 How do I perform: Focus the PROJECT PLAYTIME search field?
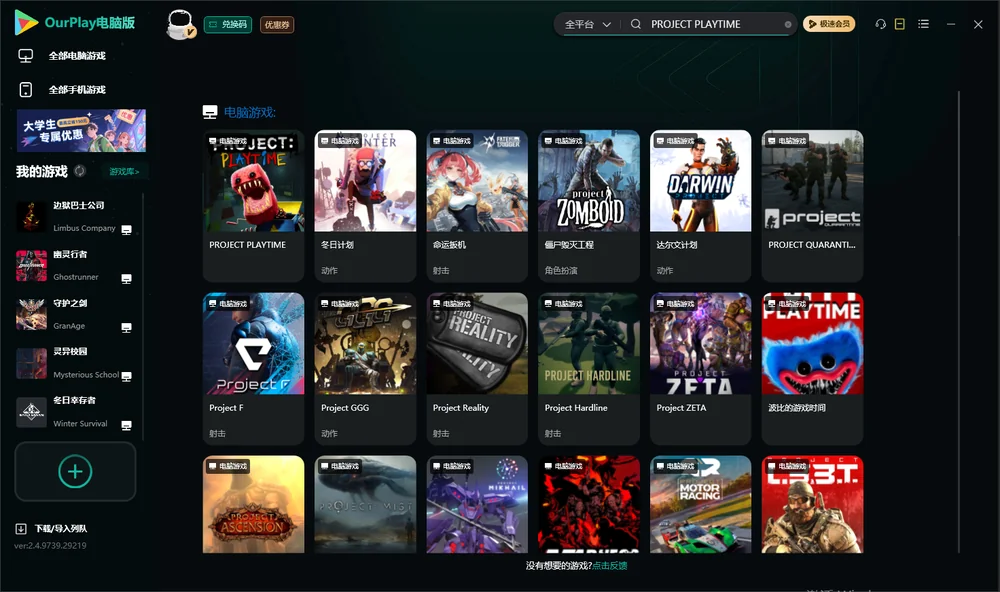click(714, 24)
